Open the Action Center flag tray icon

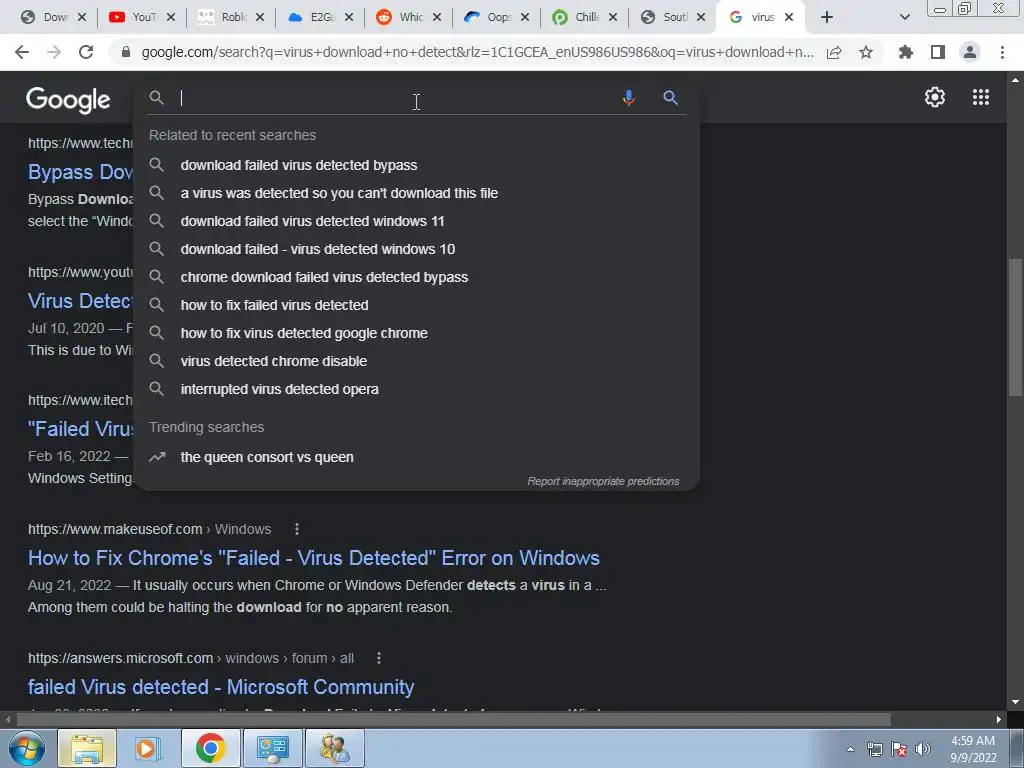click(899, 749)
